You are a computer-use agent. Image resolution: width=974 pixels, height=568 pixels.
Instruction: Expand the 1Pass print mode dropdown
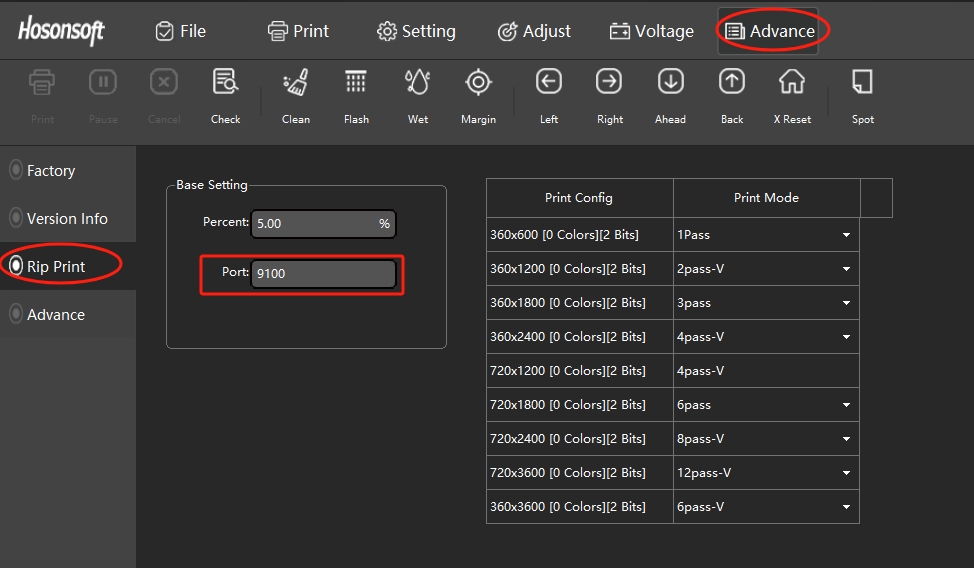pos(846,235)
